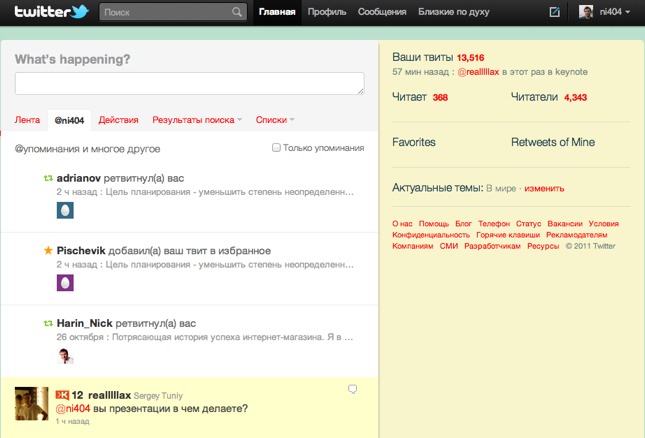The height and width of the screenshot is (438, 645).
Task: Open the 'Ресурсы' footer link
Action: (x=543, y=246)
